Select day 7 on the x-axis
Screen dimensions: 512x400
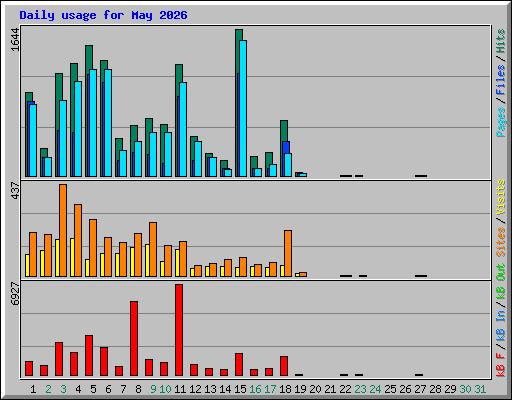[x=123, y=389]
